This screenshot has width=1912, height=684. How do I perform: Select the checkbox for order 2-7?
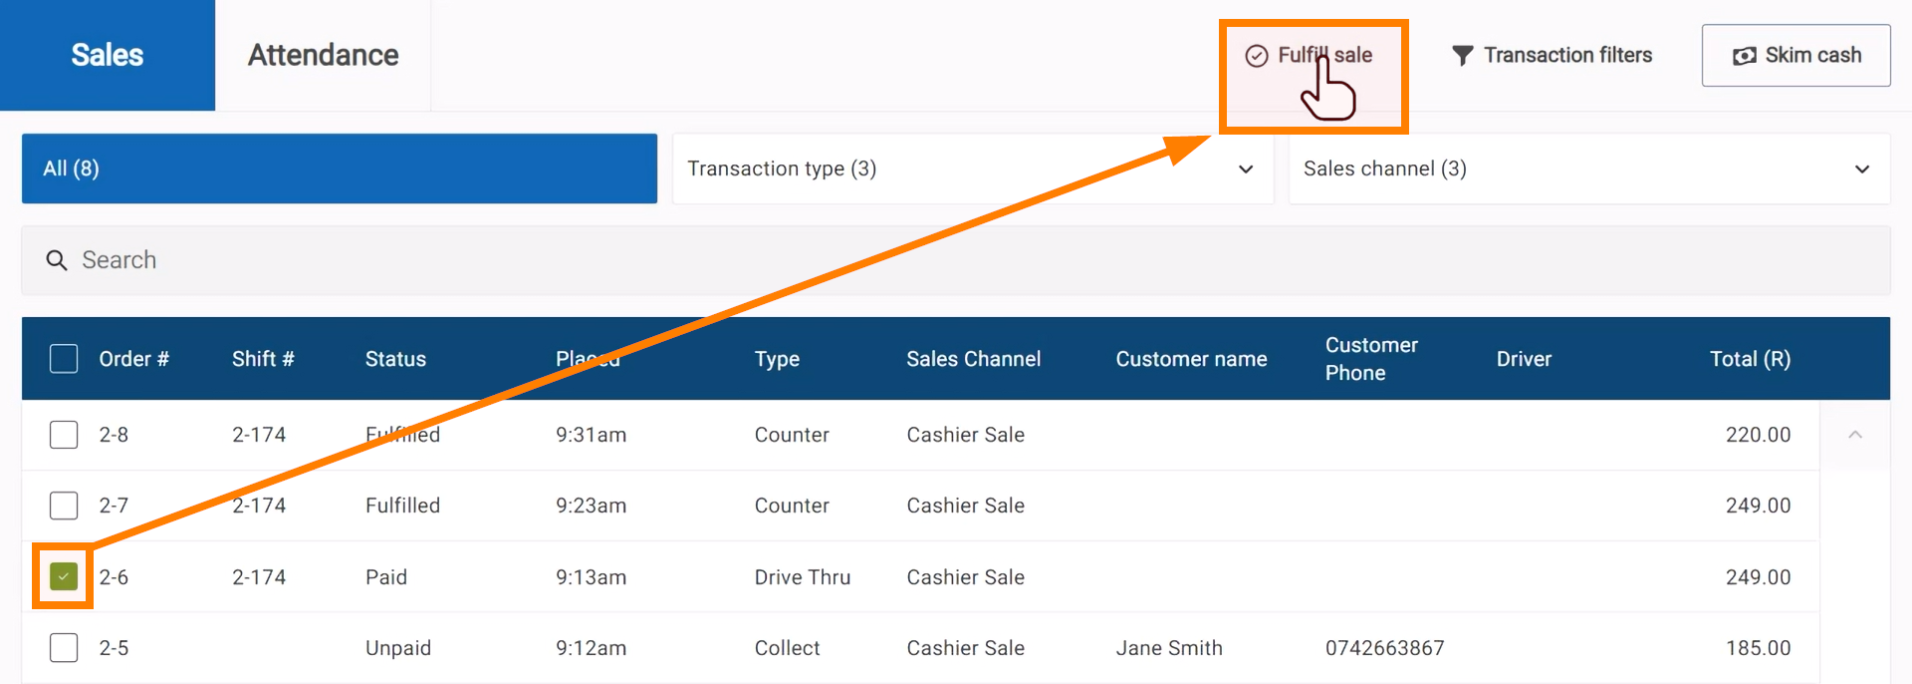tap(64, 506)
